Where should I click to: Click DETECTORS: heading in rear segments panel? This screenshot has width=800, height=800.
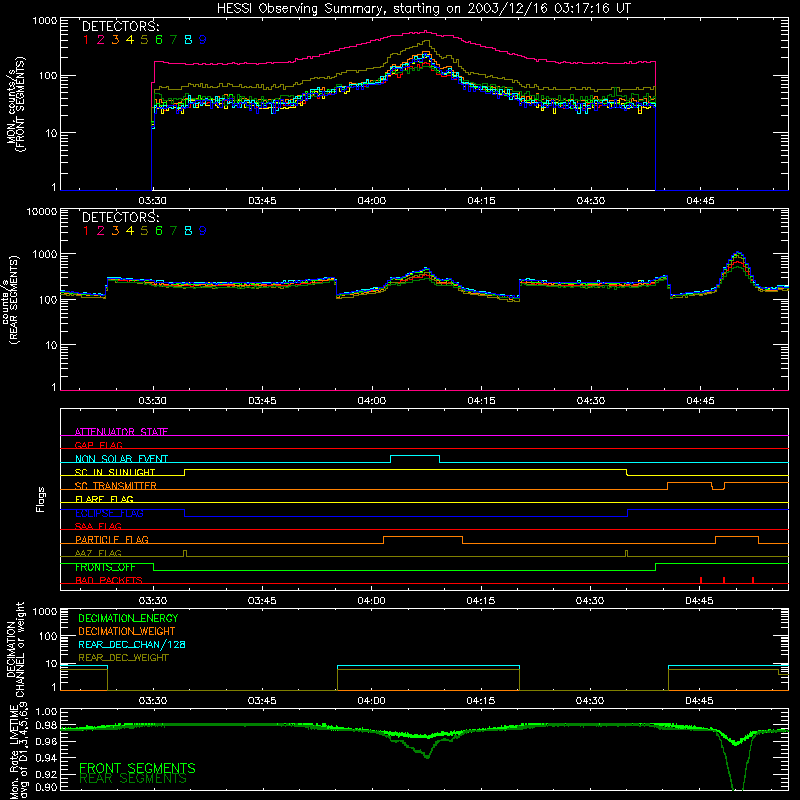[x=120, y=217]
